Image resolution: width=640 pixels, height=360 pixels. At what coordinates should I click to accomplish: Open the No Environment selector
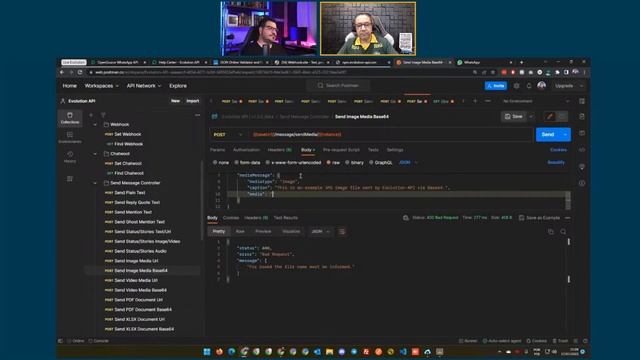pyautogui.click(x=536, y=101)
